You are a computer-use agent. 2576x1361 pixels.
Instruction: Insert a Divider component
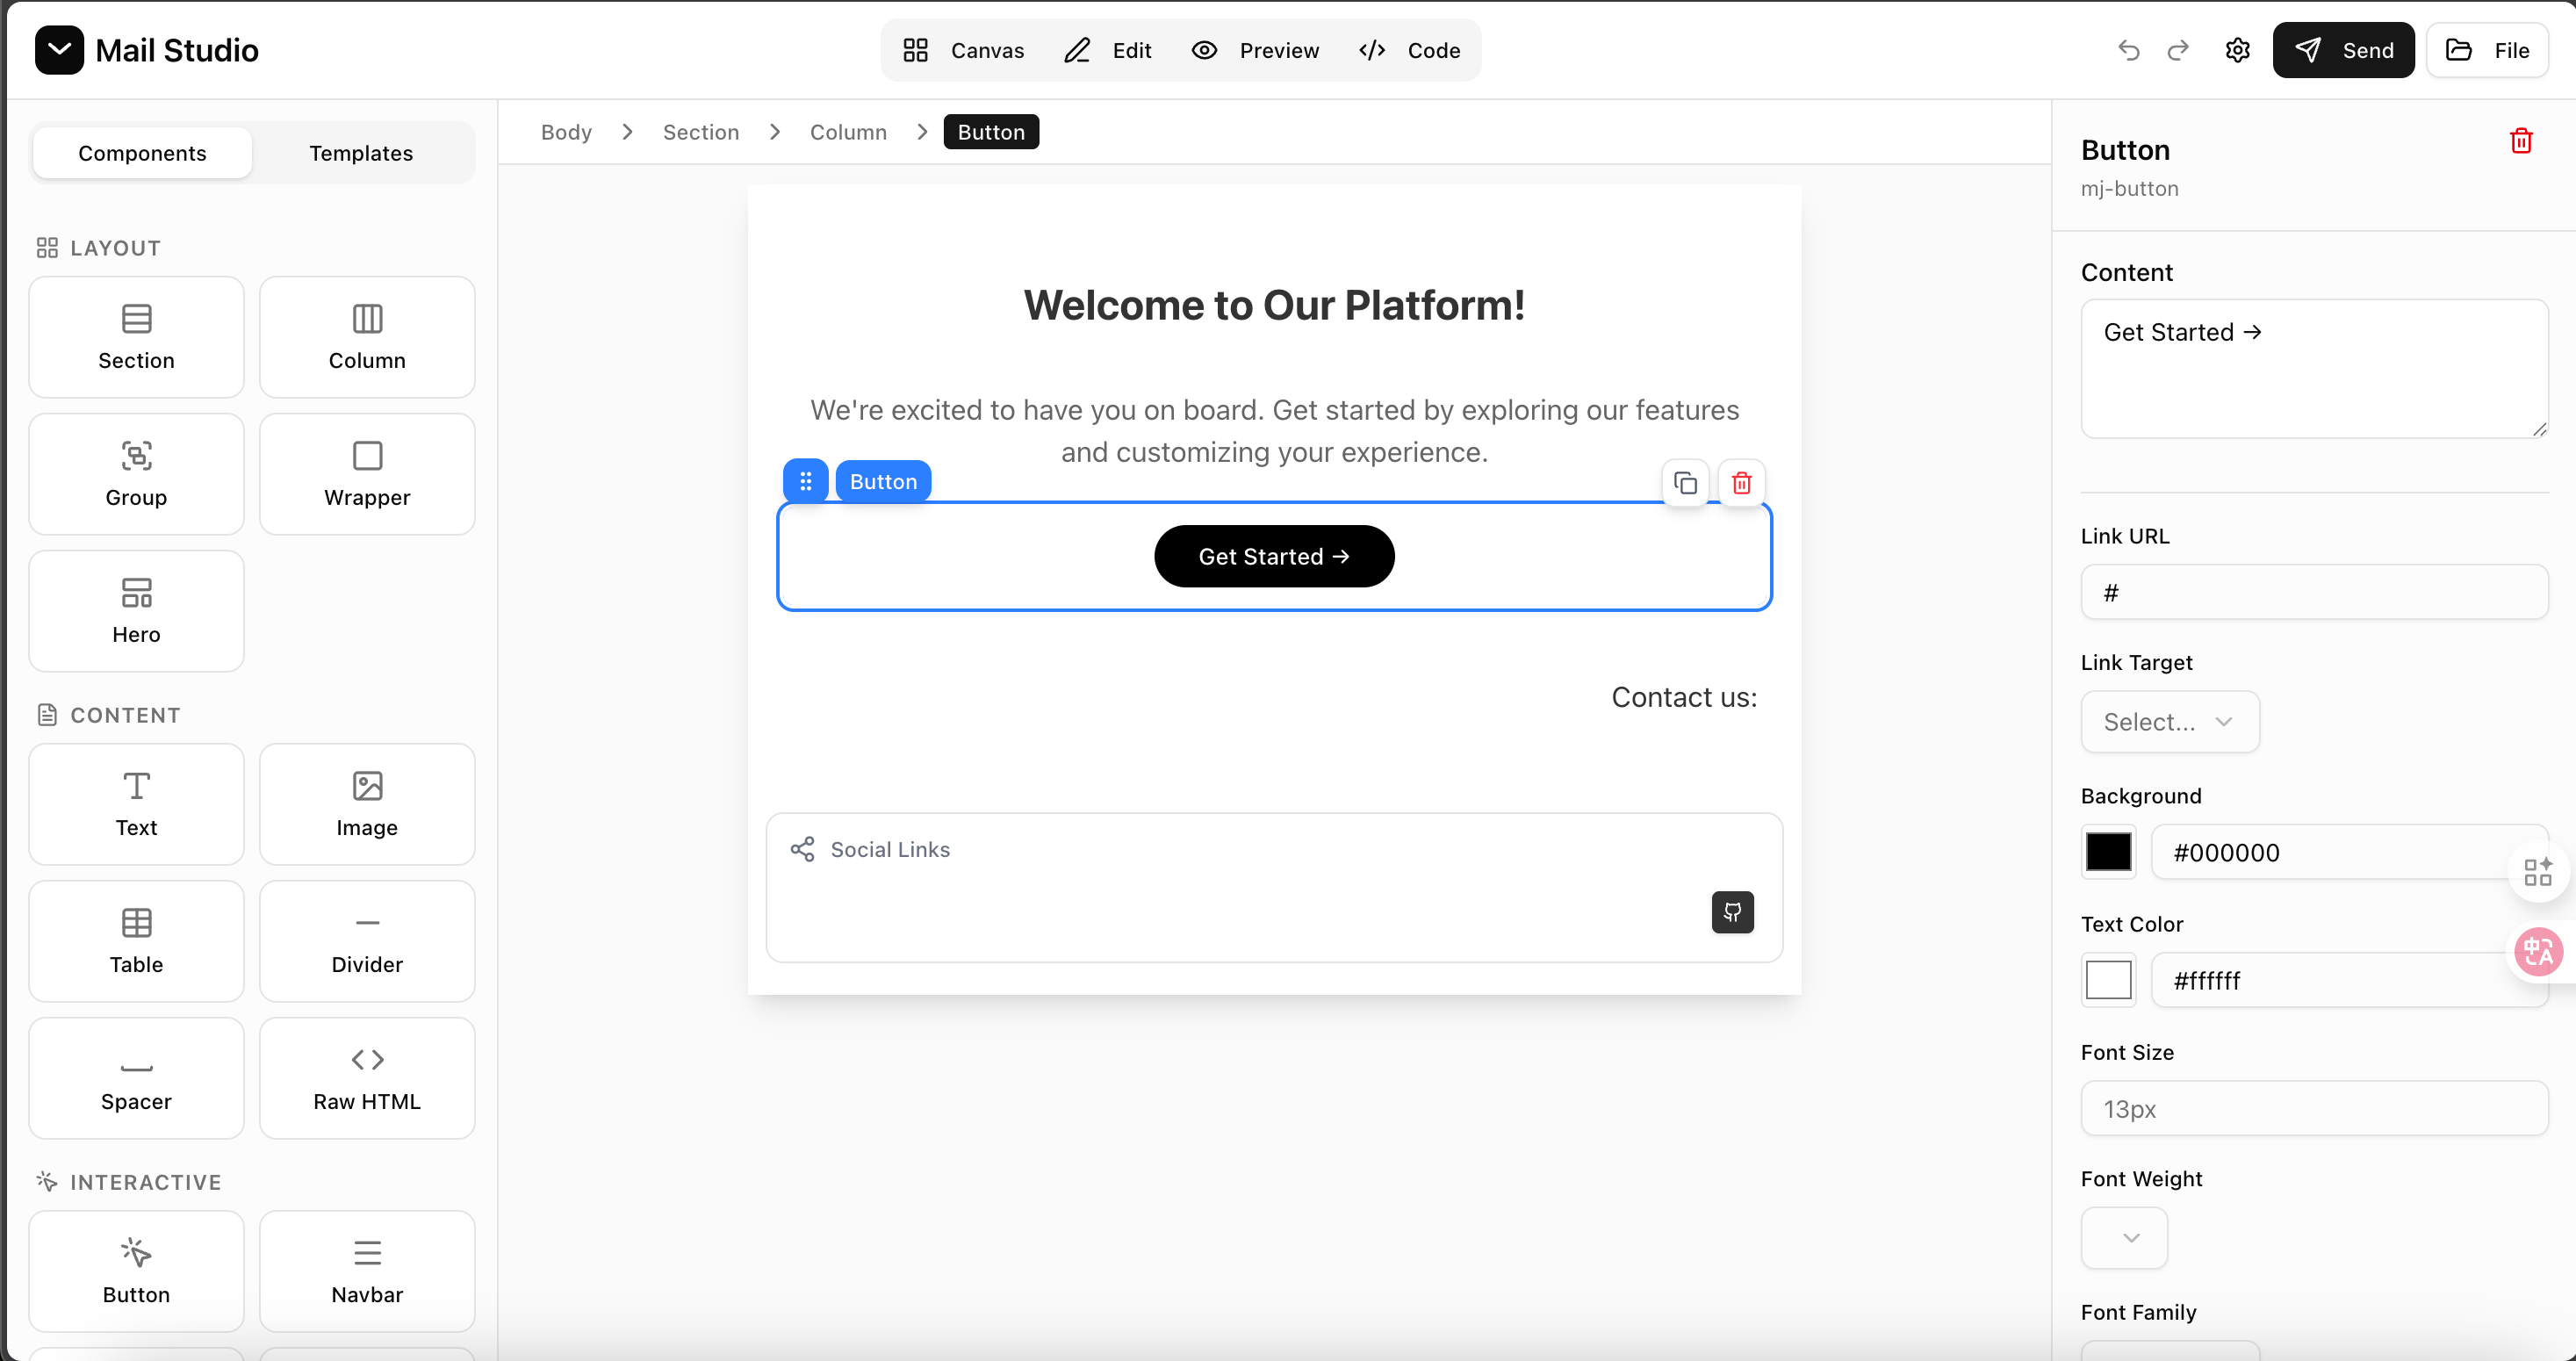(366, 941)
